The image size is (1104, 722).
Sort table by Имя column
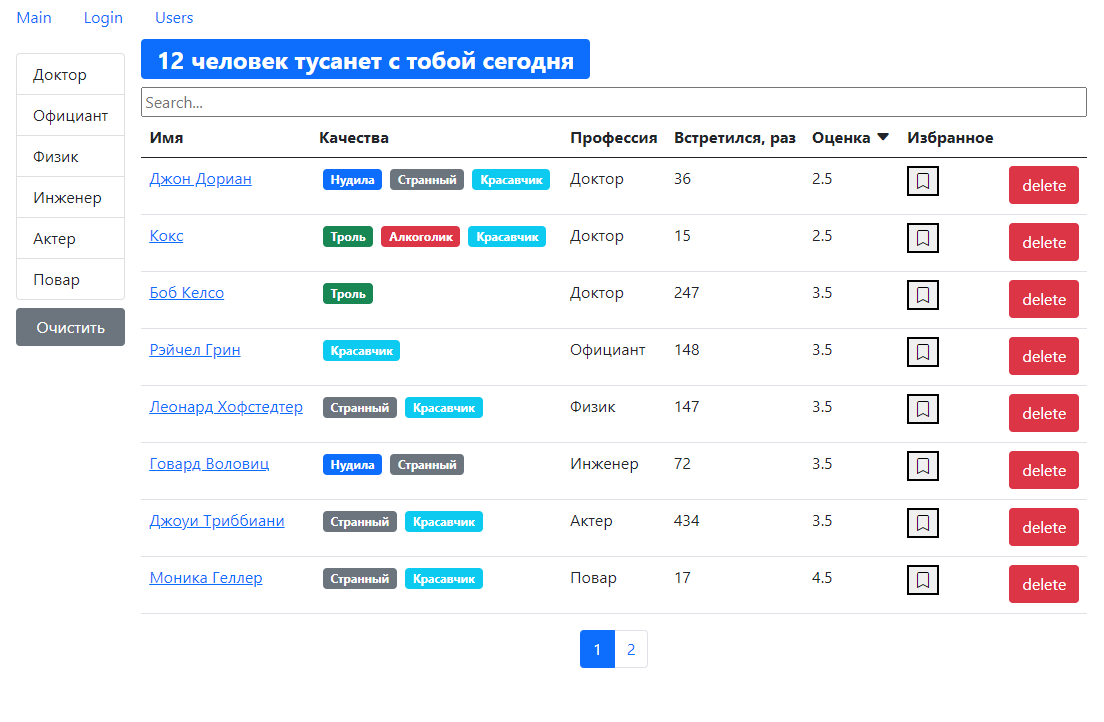coord(166,138)
